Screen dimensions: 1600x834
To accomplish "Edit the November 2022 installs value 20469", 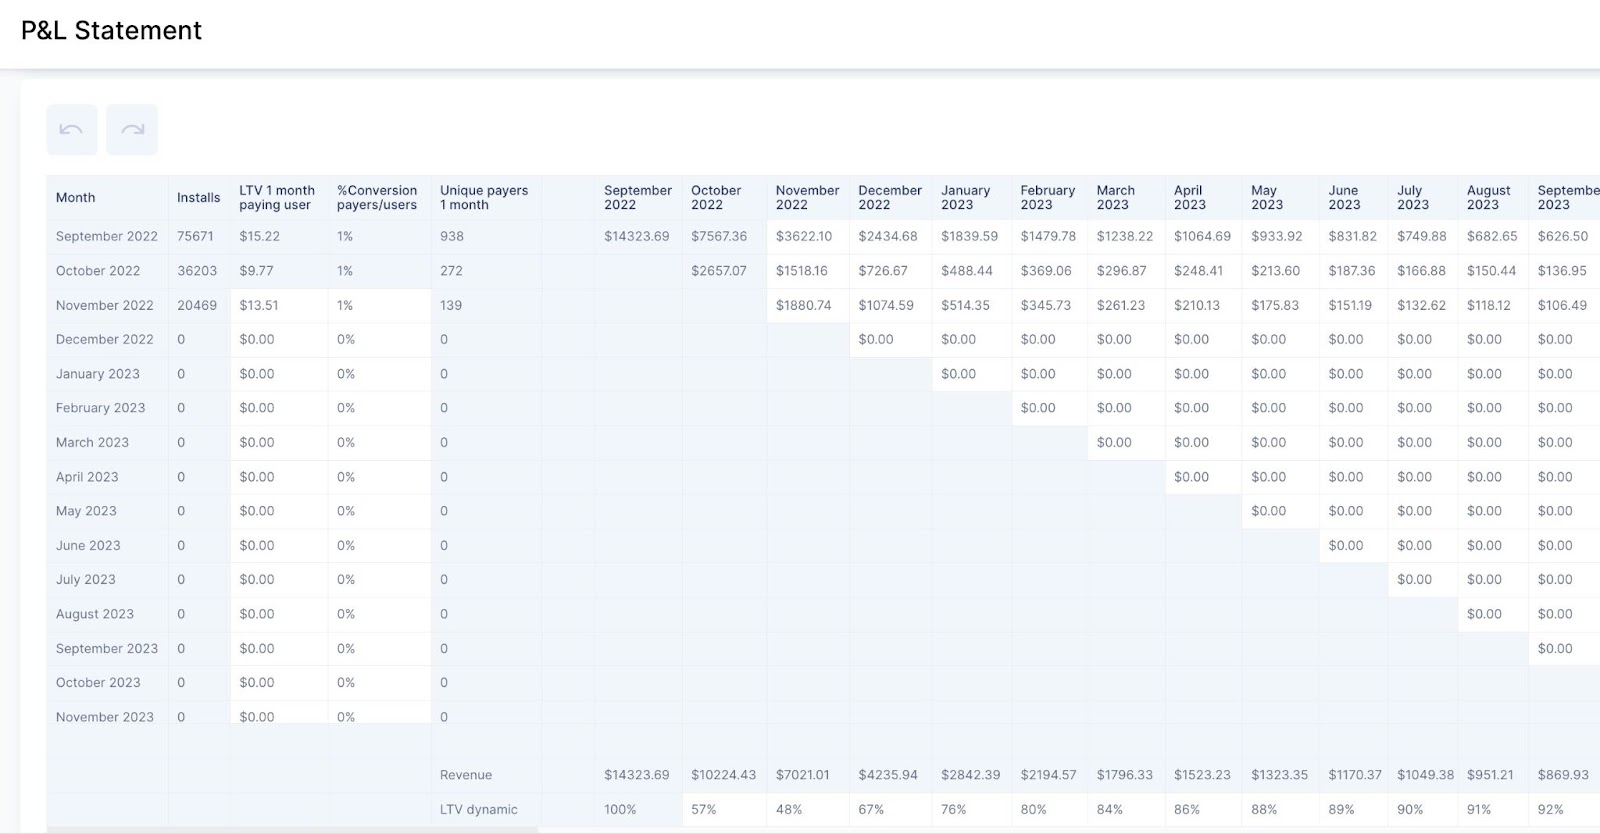I will pos(197,306).
